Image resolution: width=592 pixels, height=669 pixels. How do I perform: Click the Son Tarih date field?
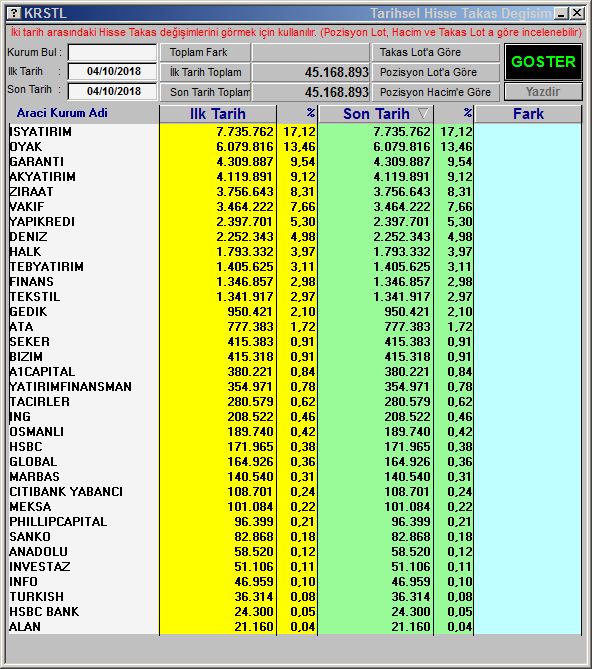[113, 91]
